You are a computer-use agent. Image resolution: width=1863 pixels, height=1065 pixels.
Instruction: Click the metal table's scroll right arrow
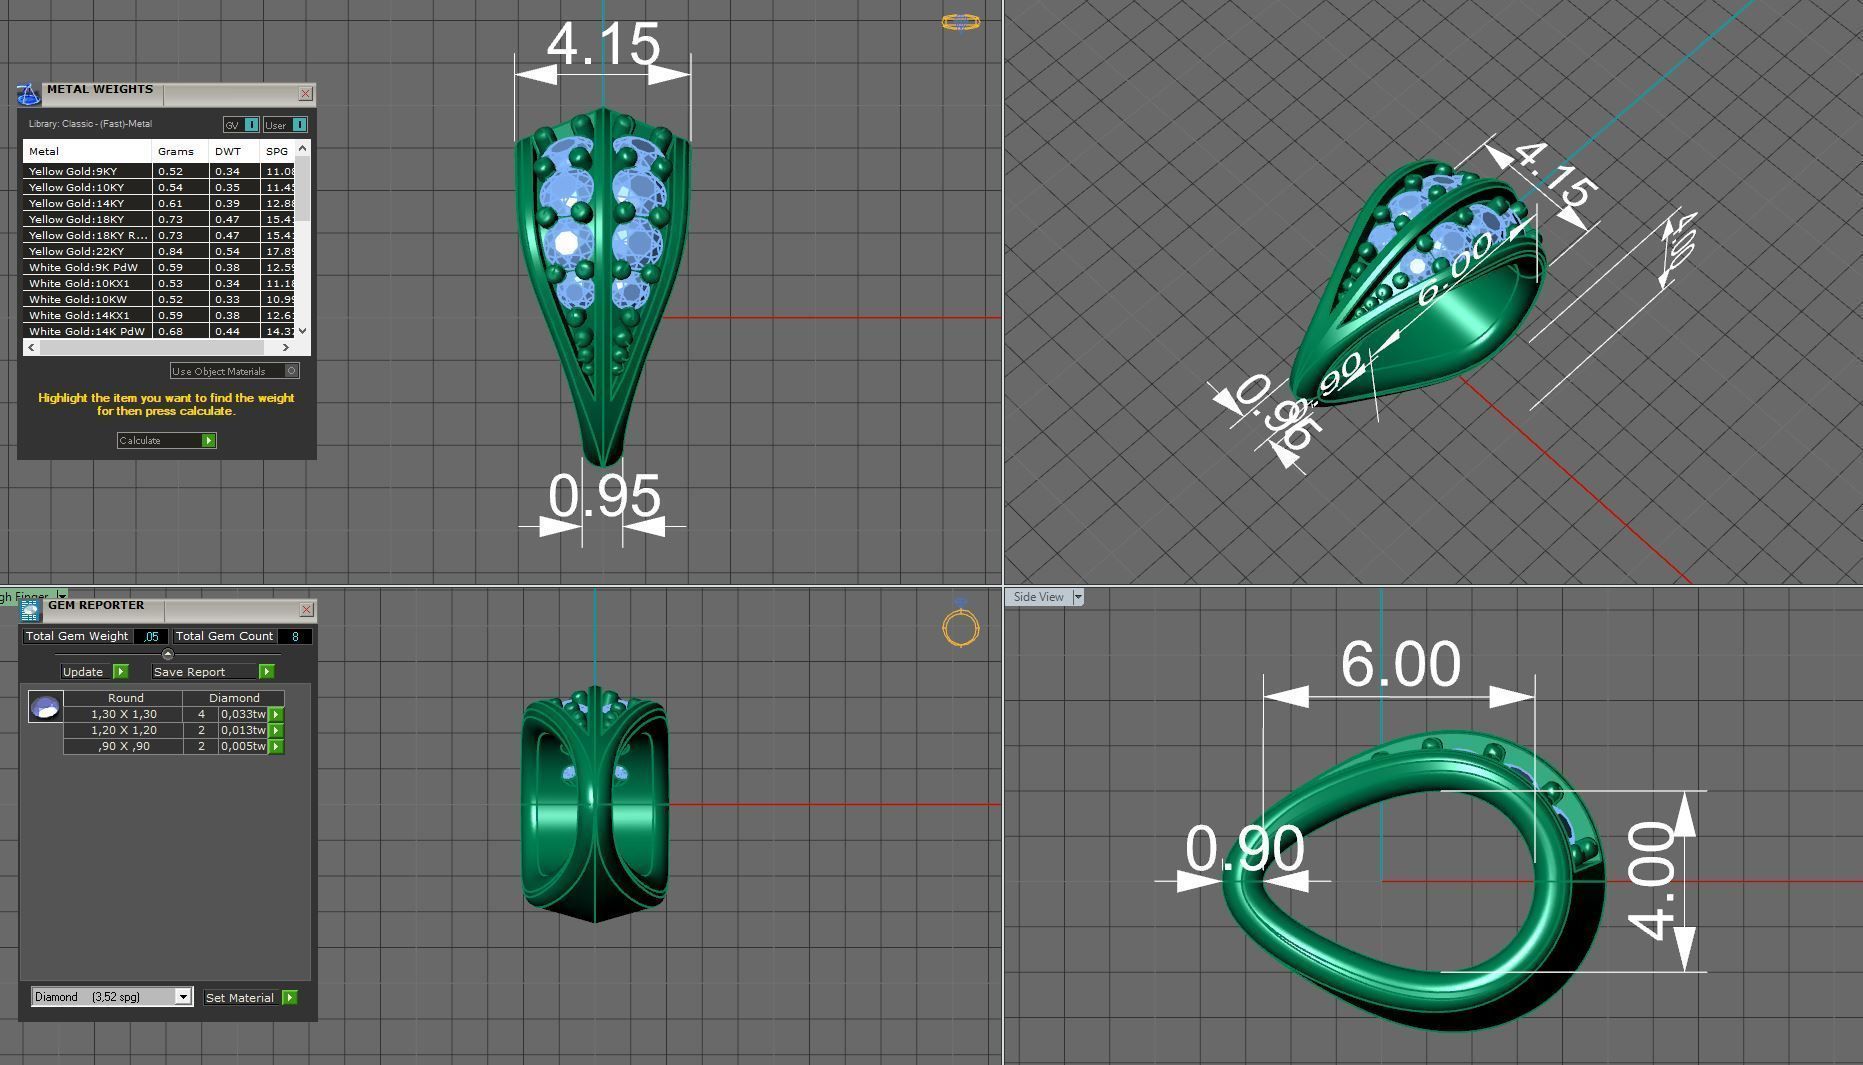[x=286, y=347]
